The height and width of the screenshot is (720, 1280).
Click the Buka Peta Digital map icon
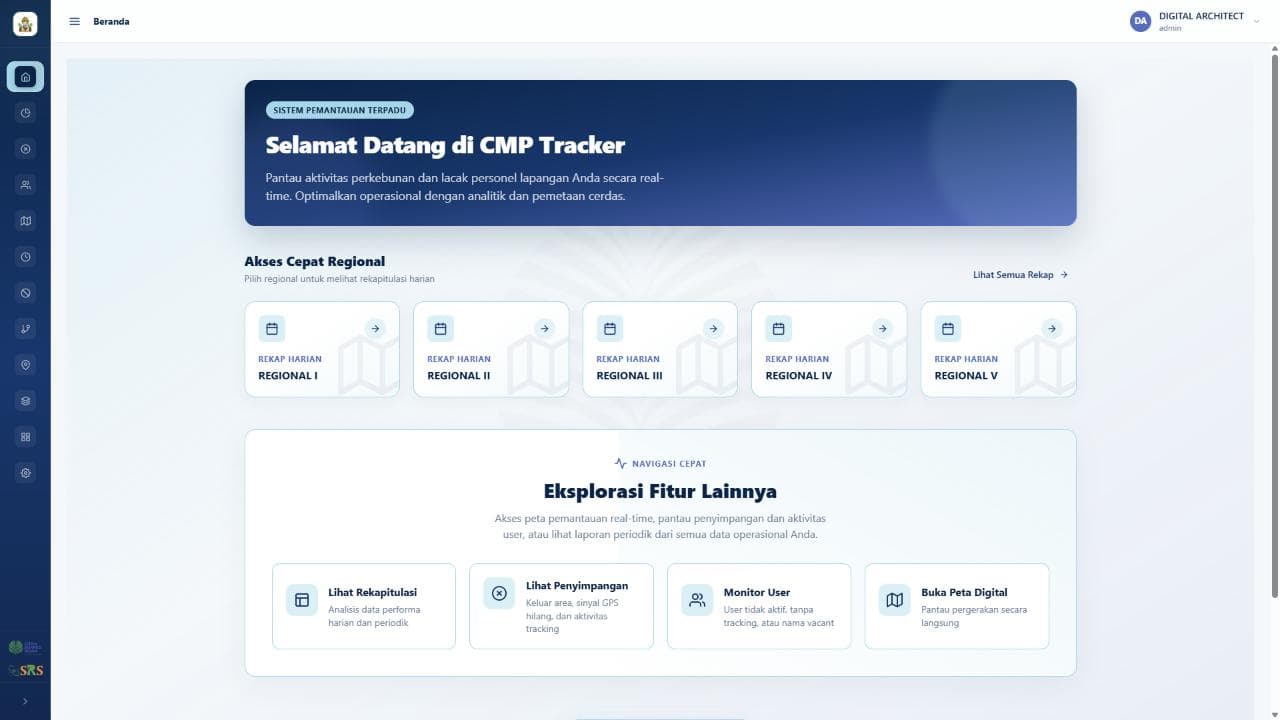point(895,600)
